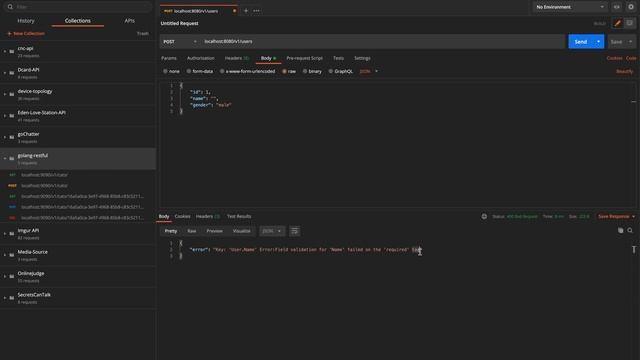Viewport: 640px width, 360px height.
Task: Open the request body JSON format dropdown
Action: point(369,71)
